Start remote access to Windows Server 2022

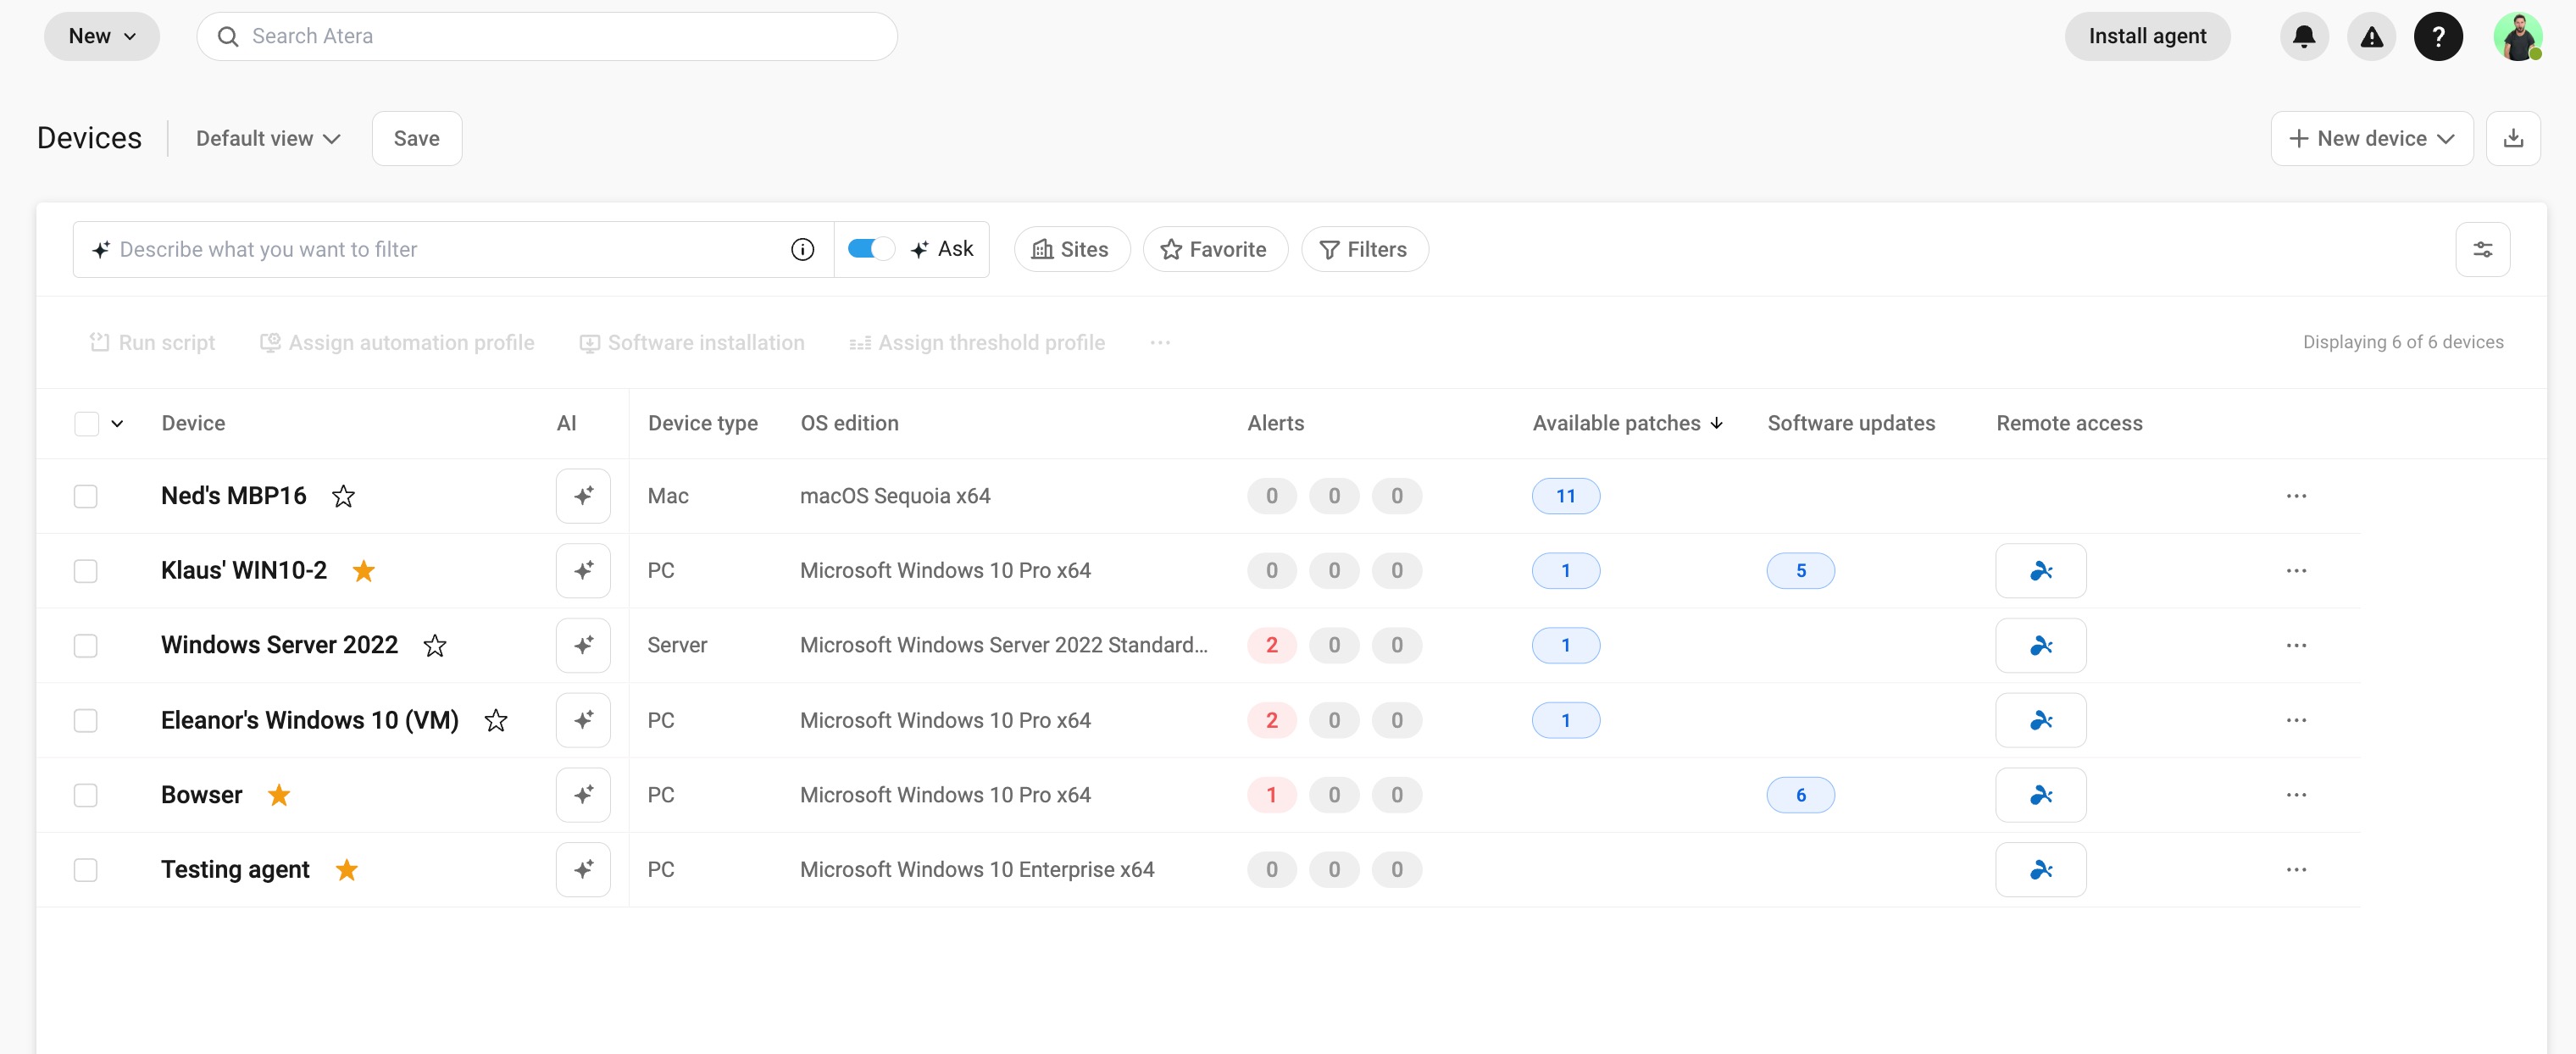(x=2040, y=645)
